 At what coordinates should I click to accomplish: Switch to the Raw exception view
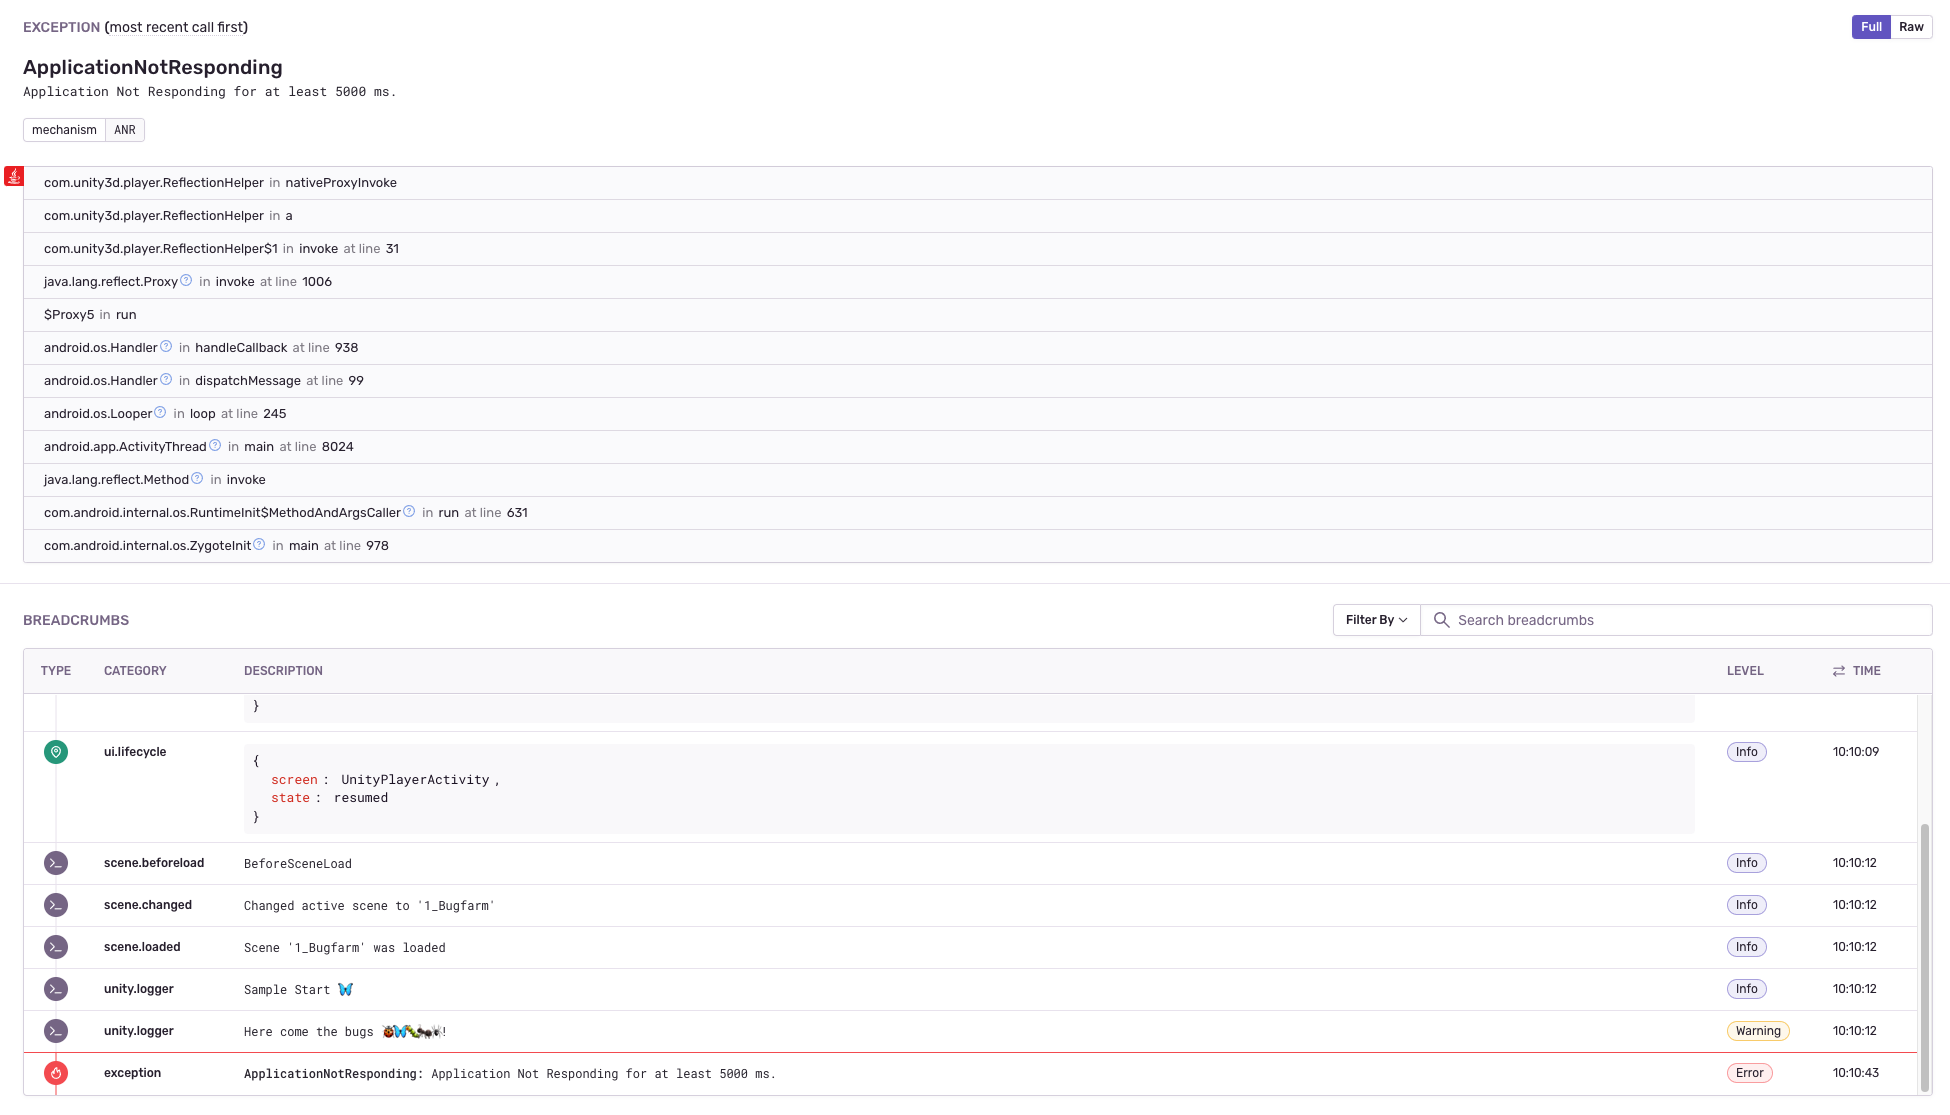(1910, 27)
